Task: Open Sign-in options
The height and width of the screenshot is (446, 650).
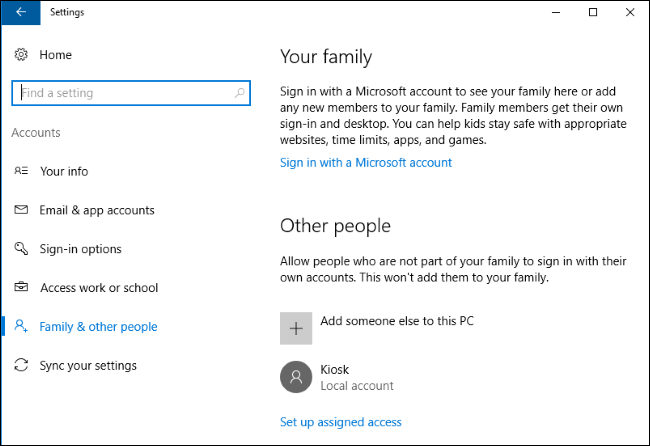Action: (80, 249)
